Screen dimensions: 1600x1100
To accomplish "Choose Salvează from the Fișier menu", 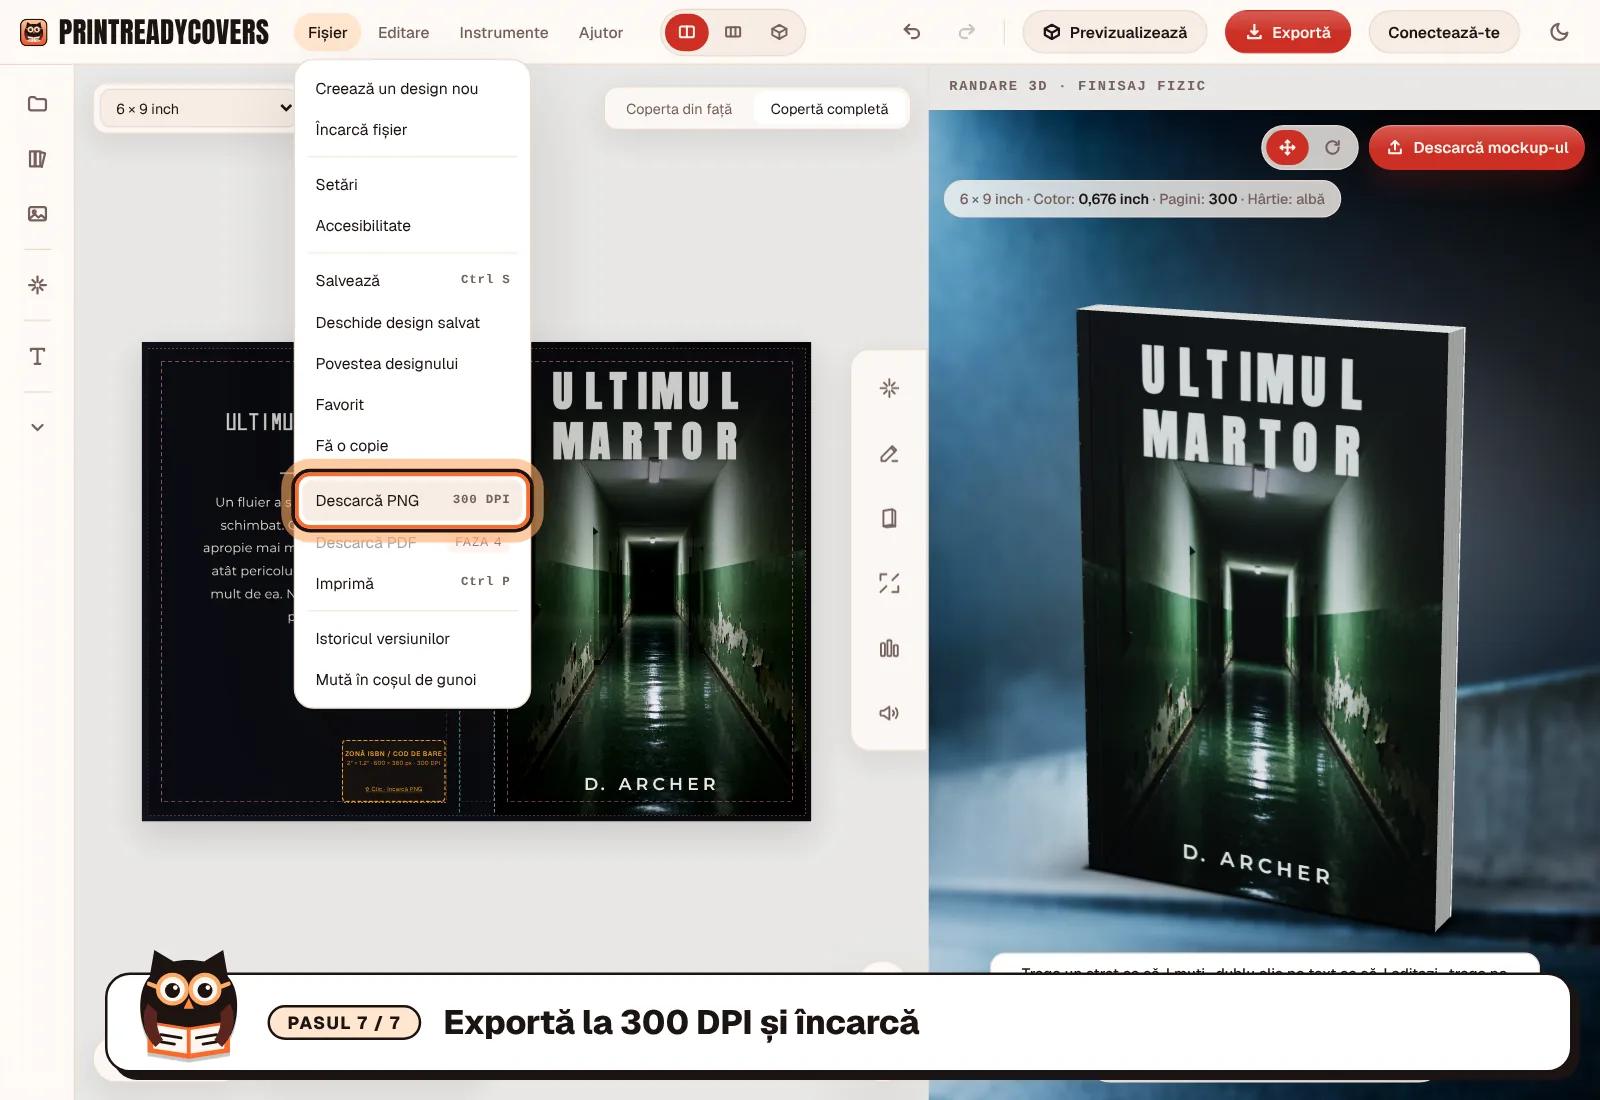I will pos(412,281).
